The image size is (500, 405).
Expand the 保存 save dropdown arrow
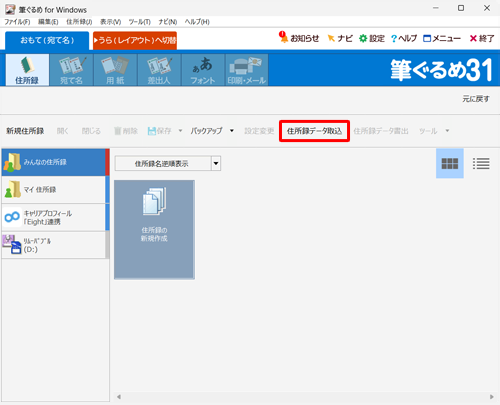pos(180,131)
